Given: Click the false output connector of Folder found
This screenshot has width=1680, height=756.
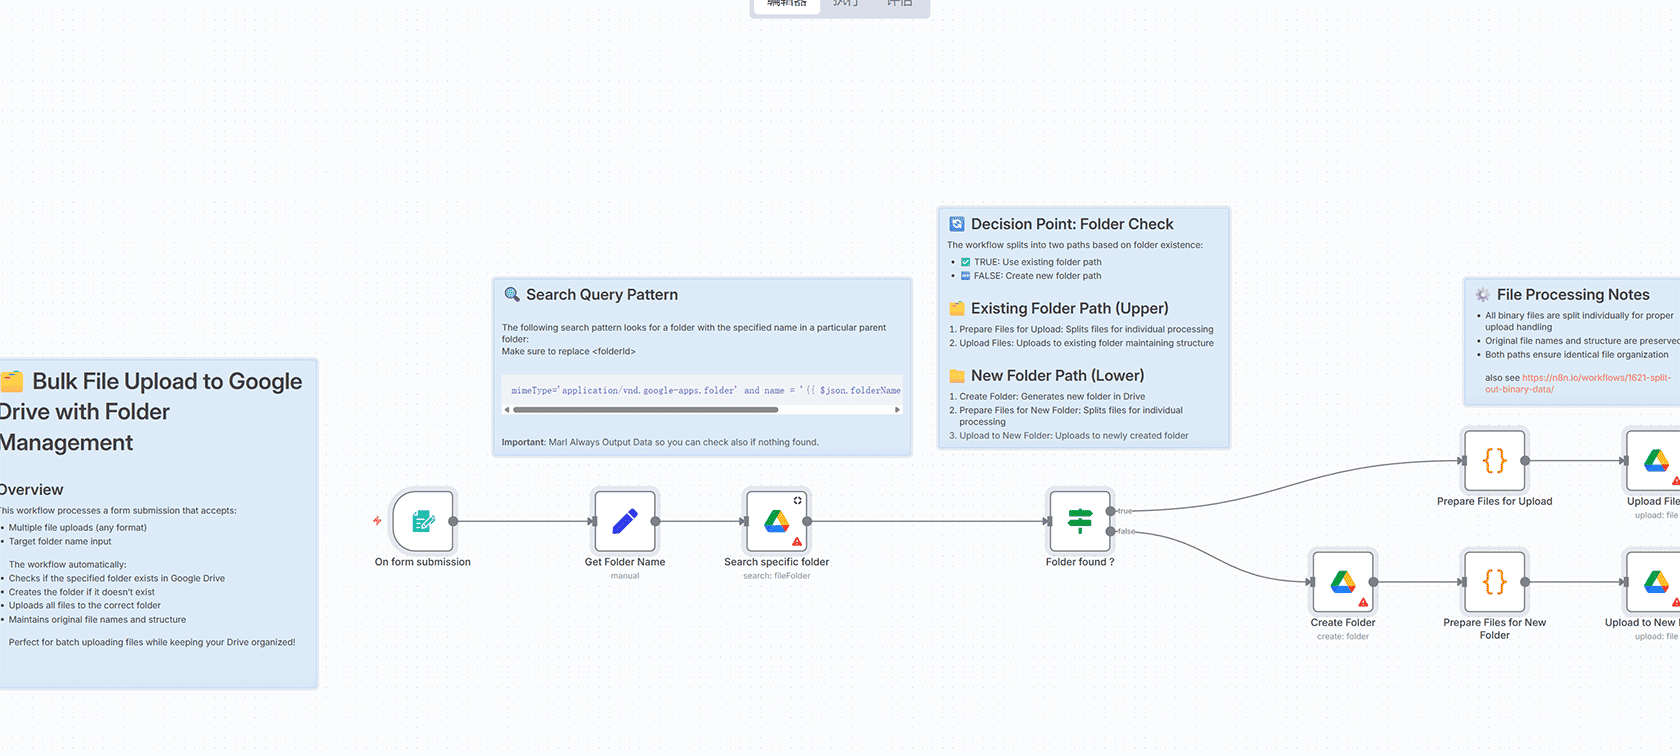Looking at the screenshot, I should [1111, 531].
